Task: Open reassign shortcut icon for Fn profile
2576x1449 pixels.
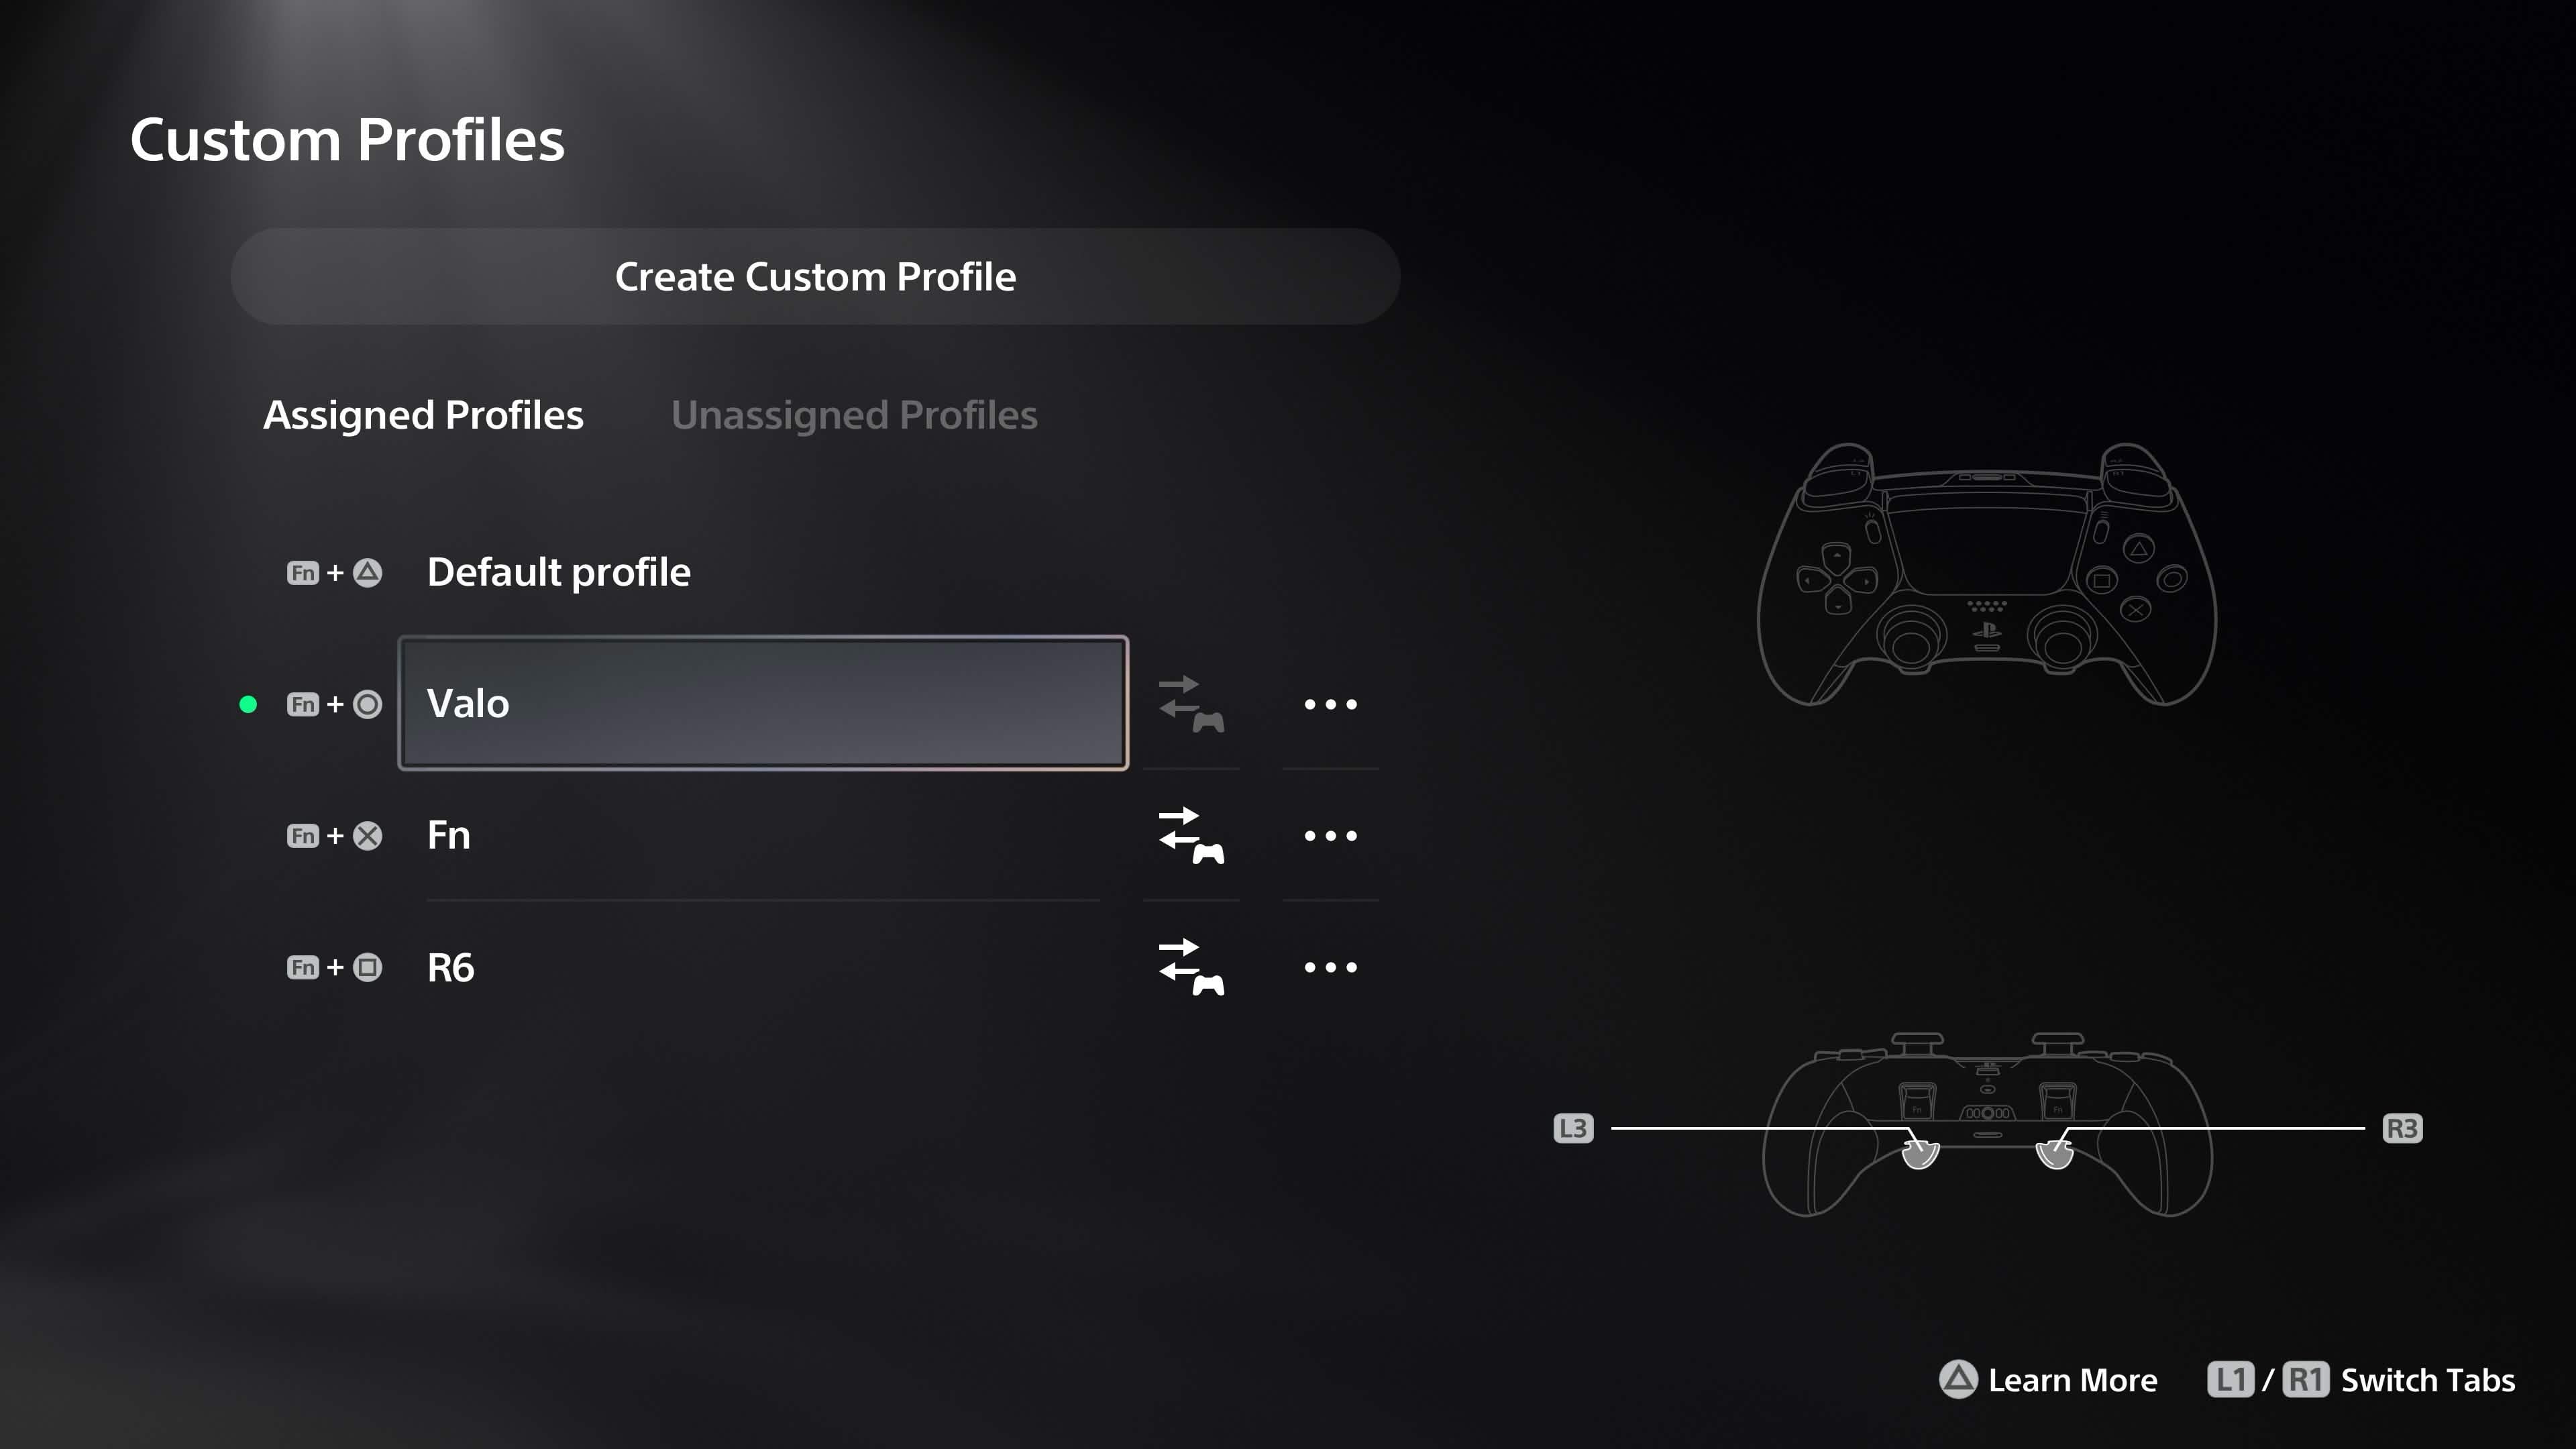Action: [x=1191, y=835]
